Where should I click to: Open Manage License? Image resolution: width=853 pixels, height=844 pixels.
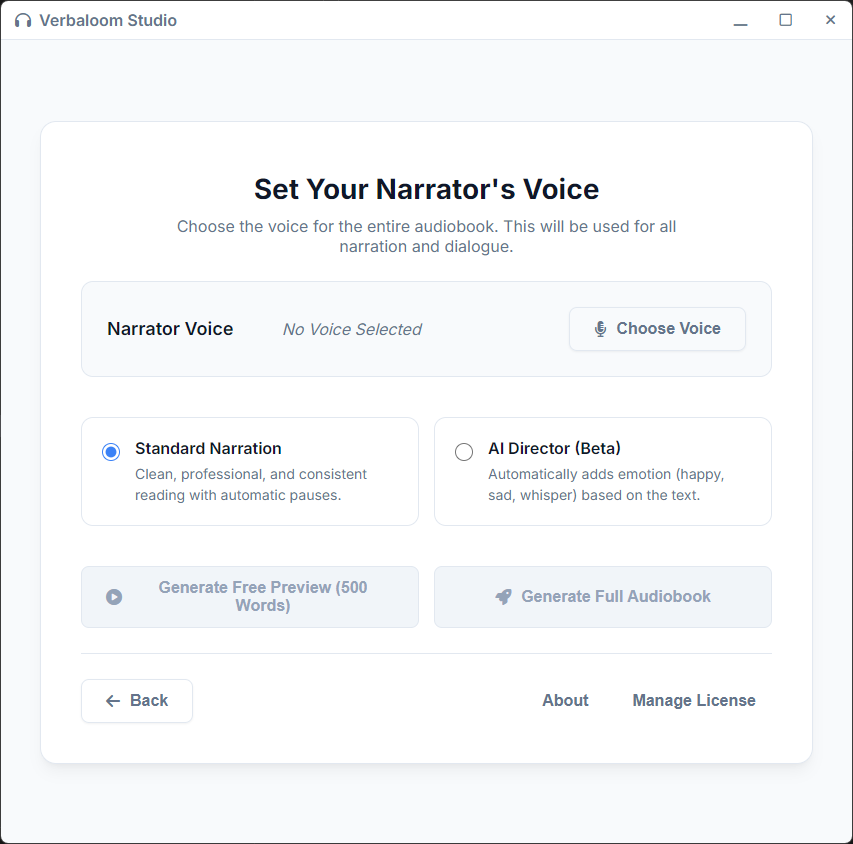pyautogui.click(x=694, y=700)
